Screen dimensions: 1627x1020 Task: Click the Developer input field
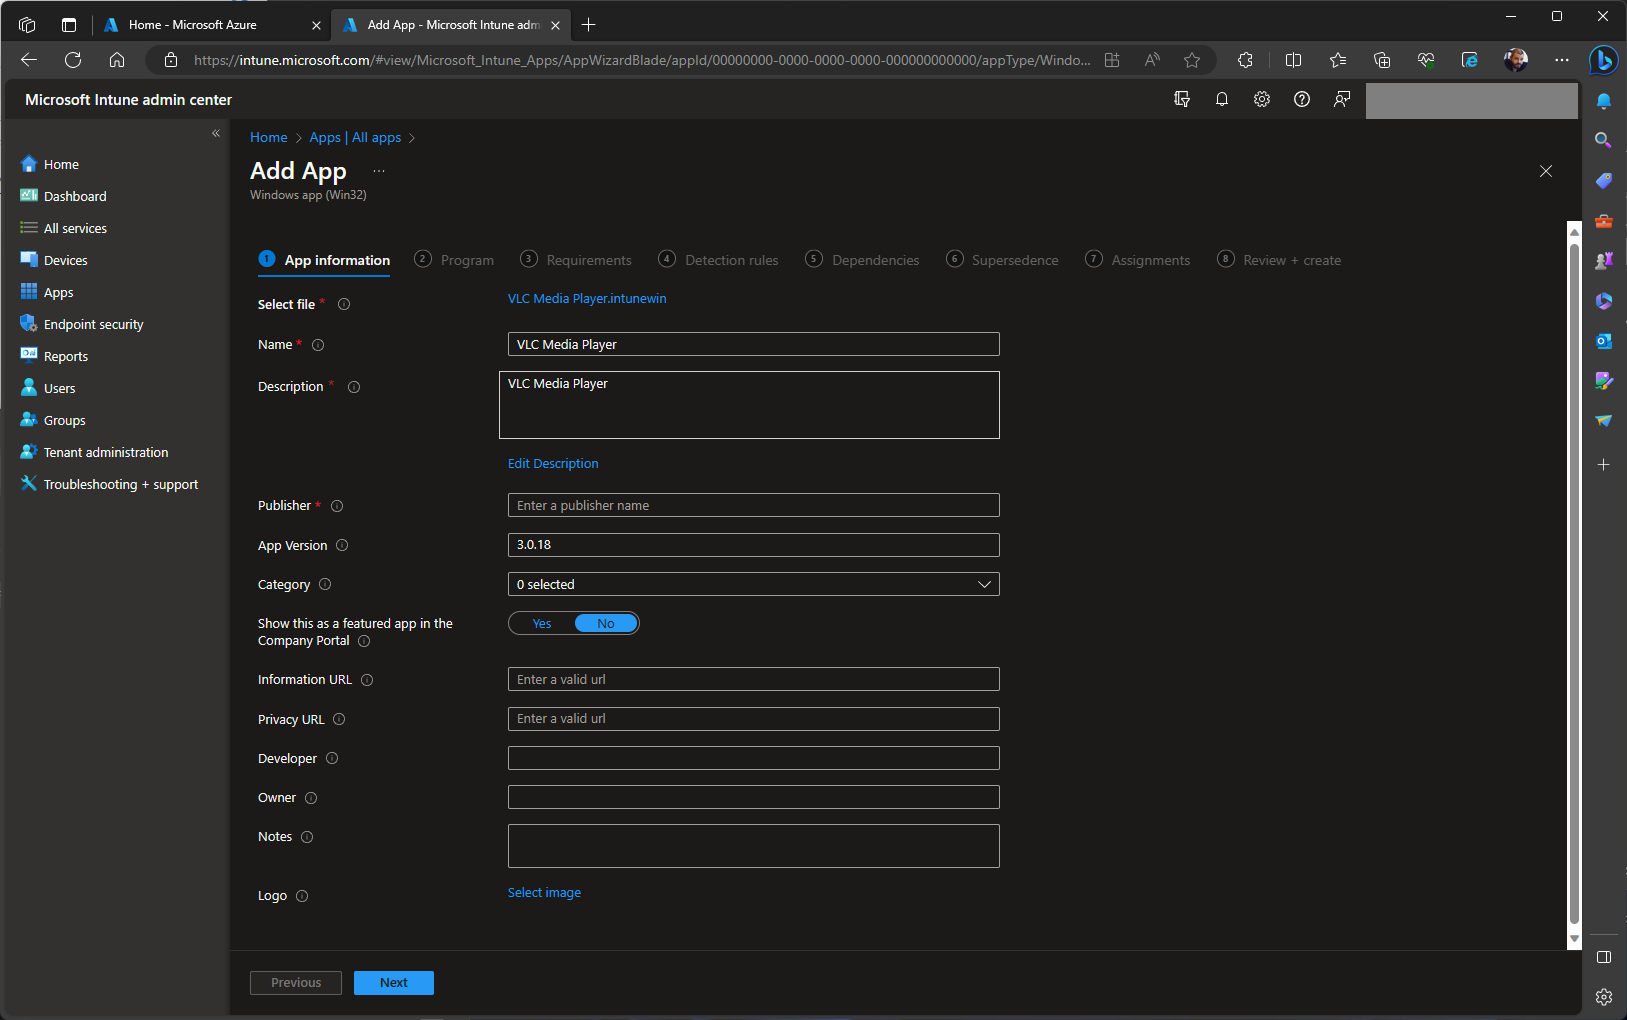point(754,758)
